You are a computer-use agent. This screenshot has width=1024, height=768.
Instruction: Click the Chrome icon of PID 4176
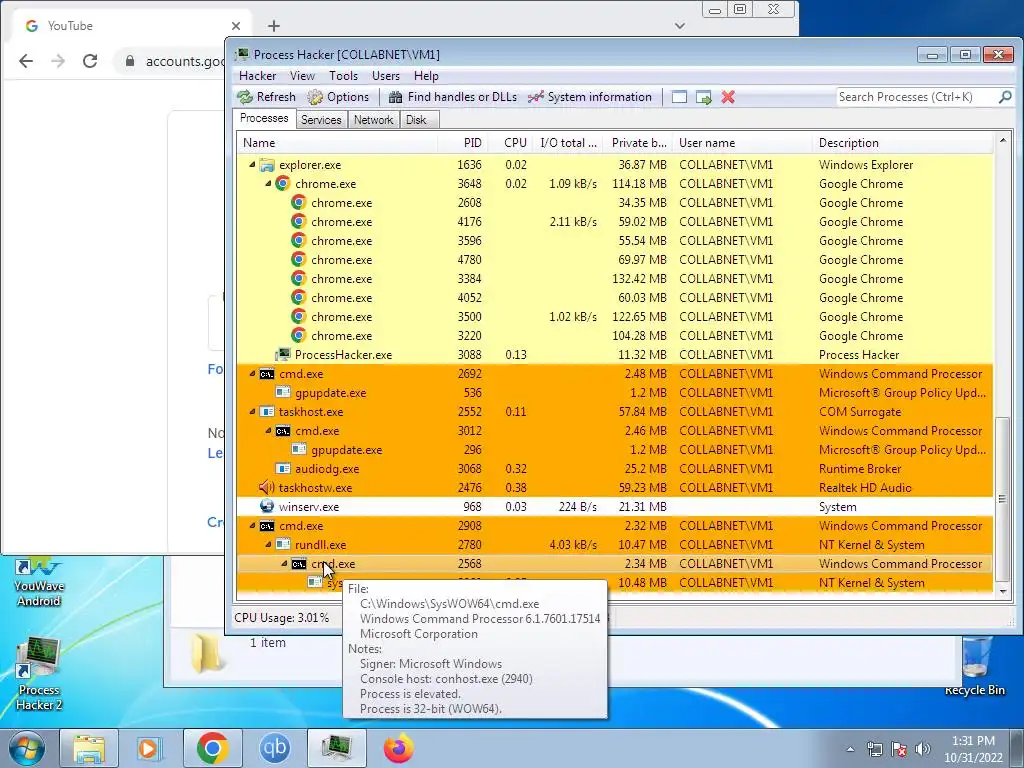coord(298,221)
